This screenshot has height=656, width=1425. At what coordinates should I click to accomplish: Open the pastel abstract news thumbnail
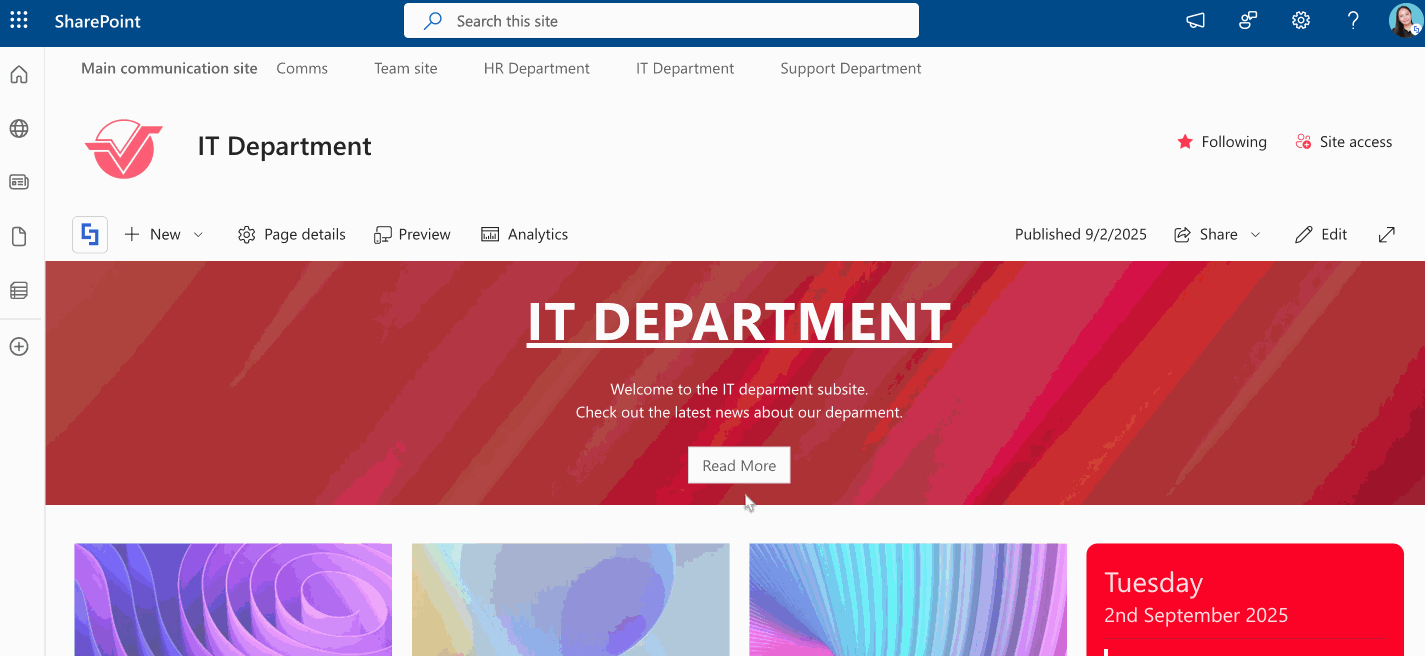[570, 599]
